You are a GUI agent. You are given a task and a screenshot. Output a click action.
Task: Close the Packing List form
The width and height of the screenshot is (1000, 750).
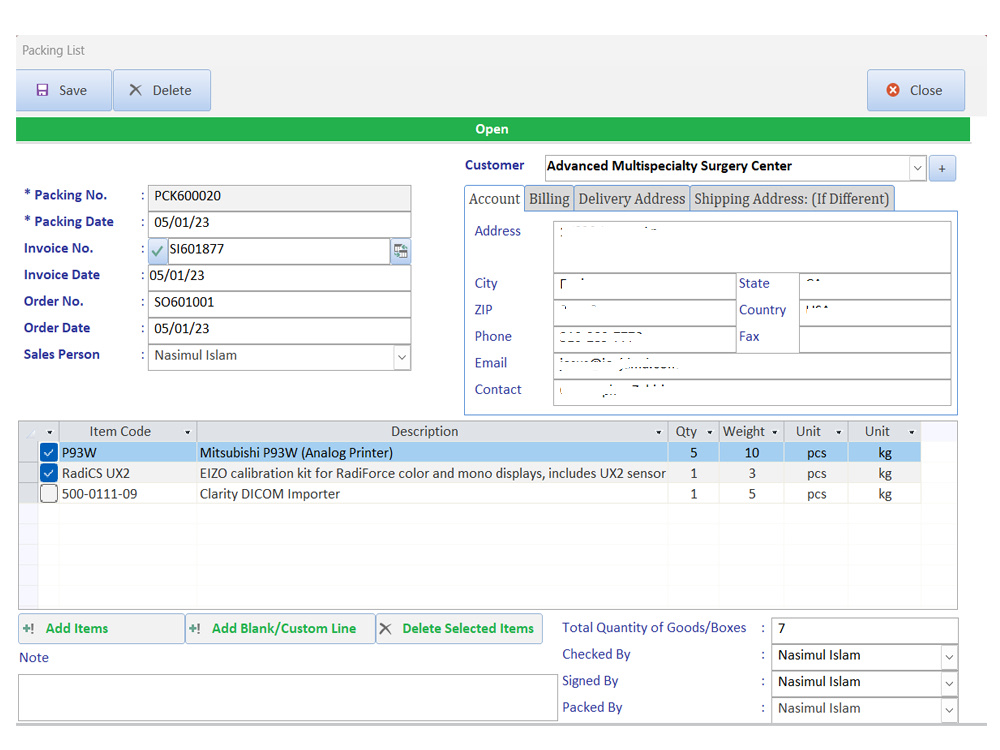point(915,91)
